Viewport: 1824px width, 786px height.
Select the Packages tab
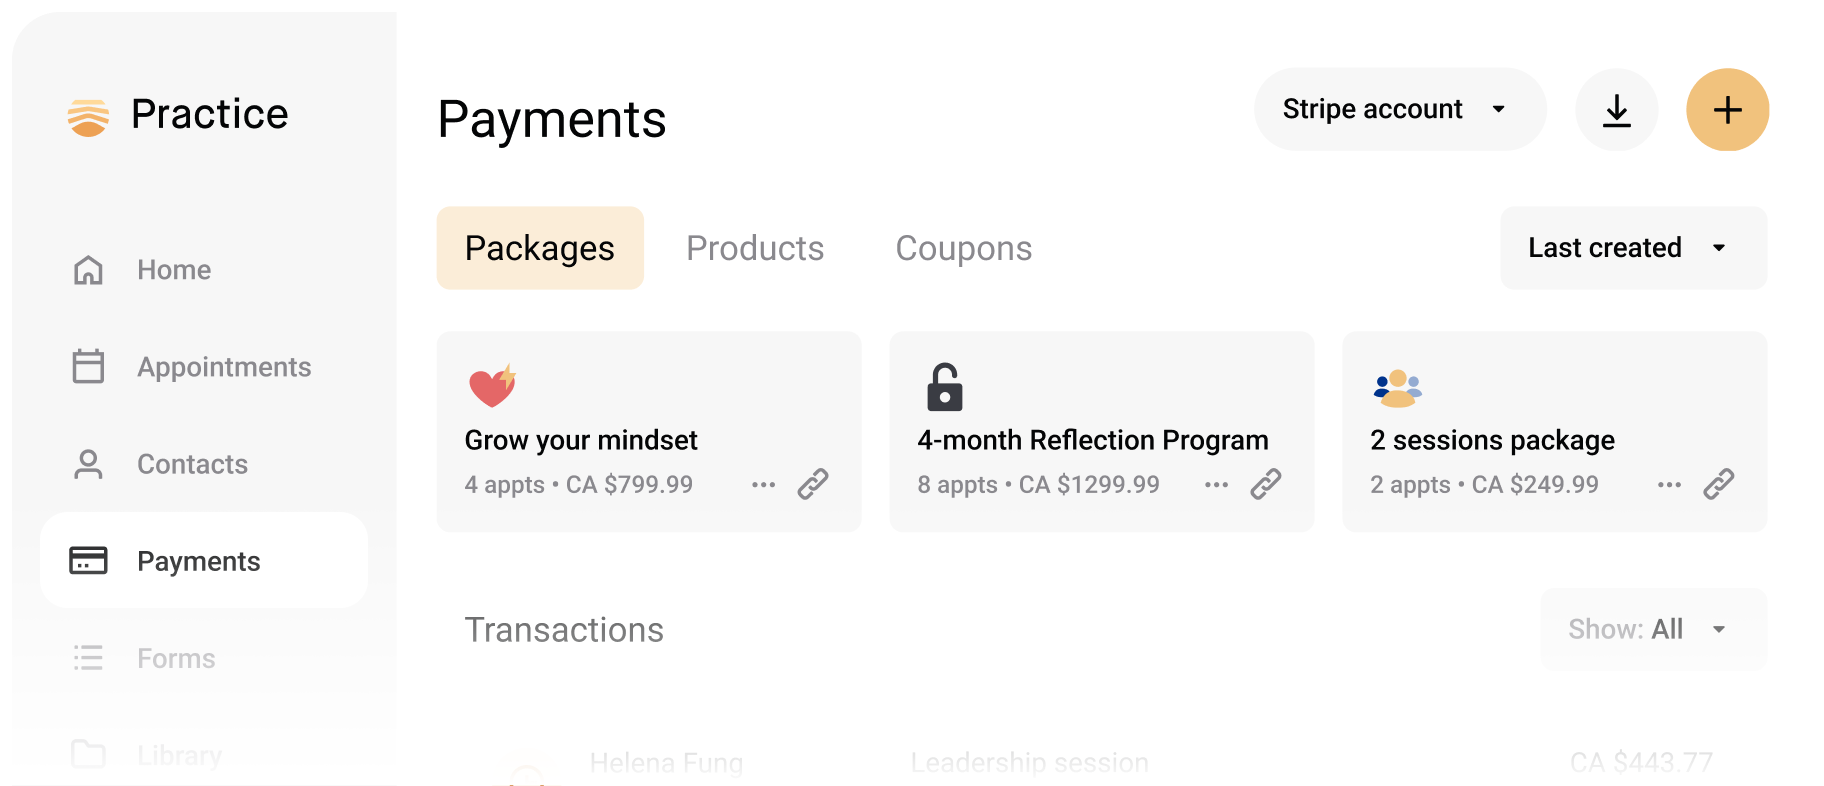[540, 248]
